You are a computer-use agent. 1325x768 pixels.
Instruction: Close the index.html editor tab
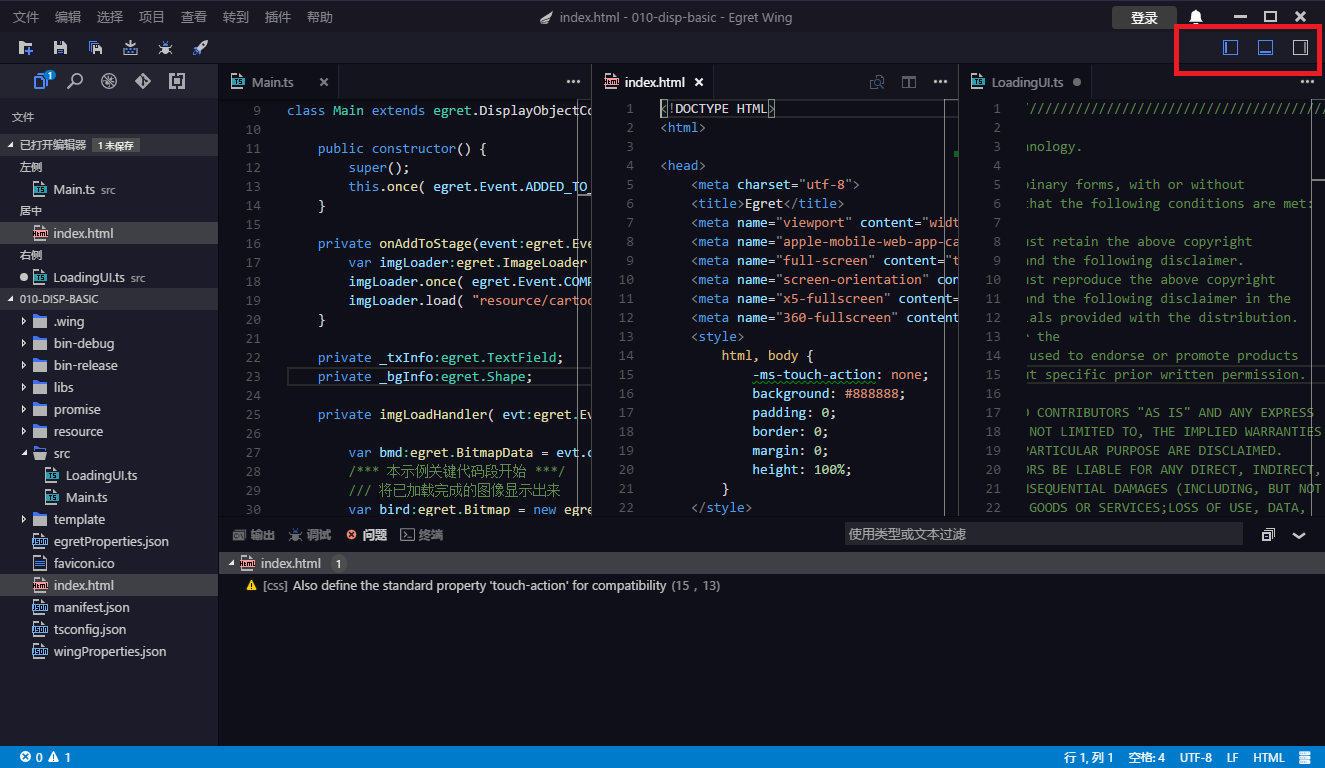click(699, 83)
